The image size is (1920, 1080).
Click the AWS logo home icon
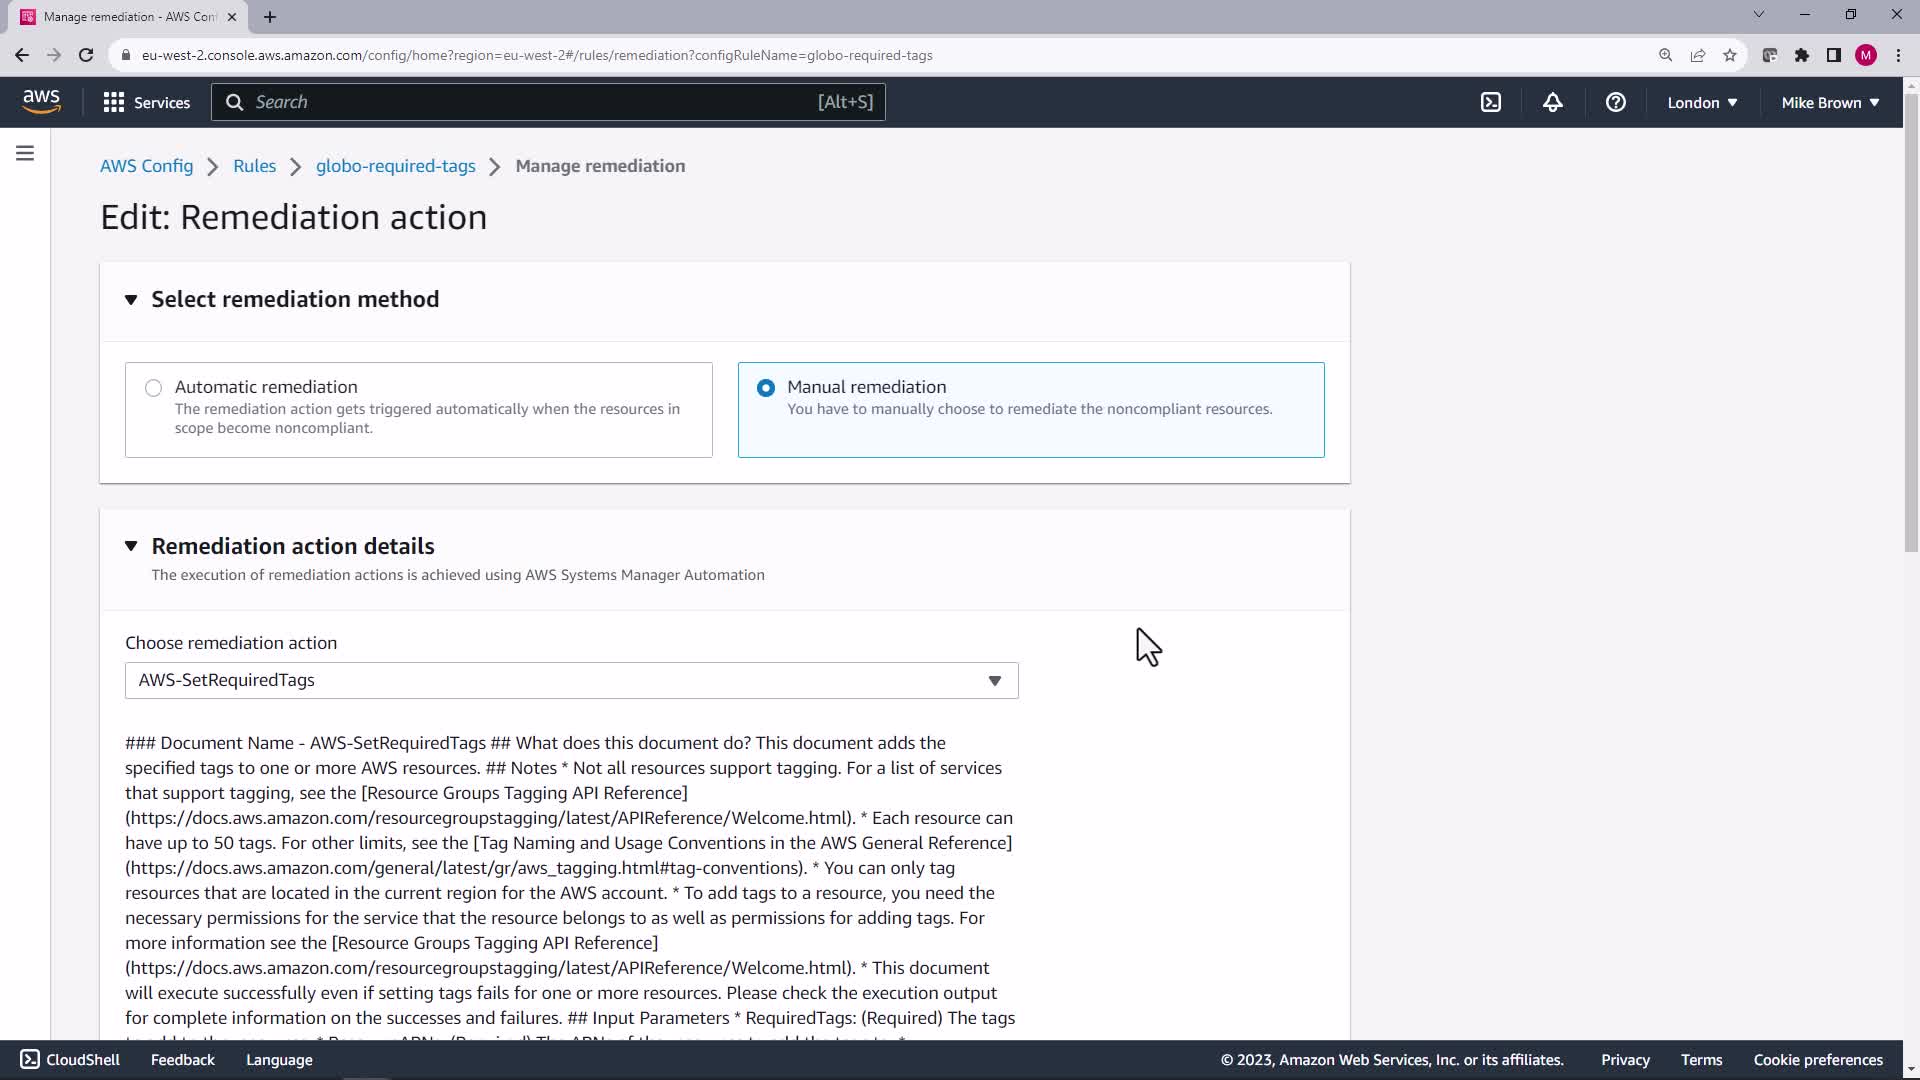(x=41, y=101)
